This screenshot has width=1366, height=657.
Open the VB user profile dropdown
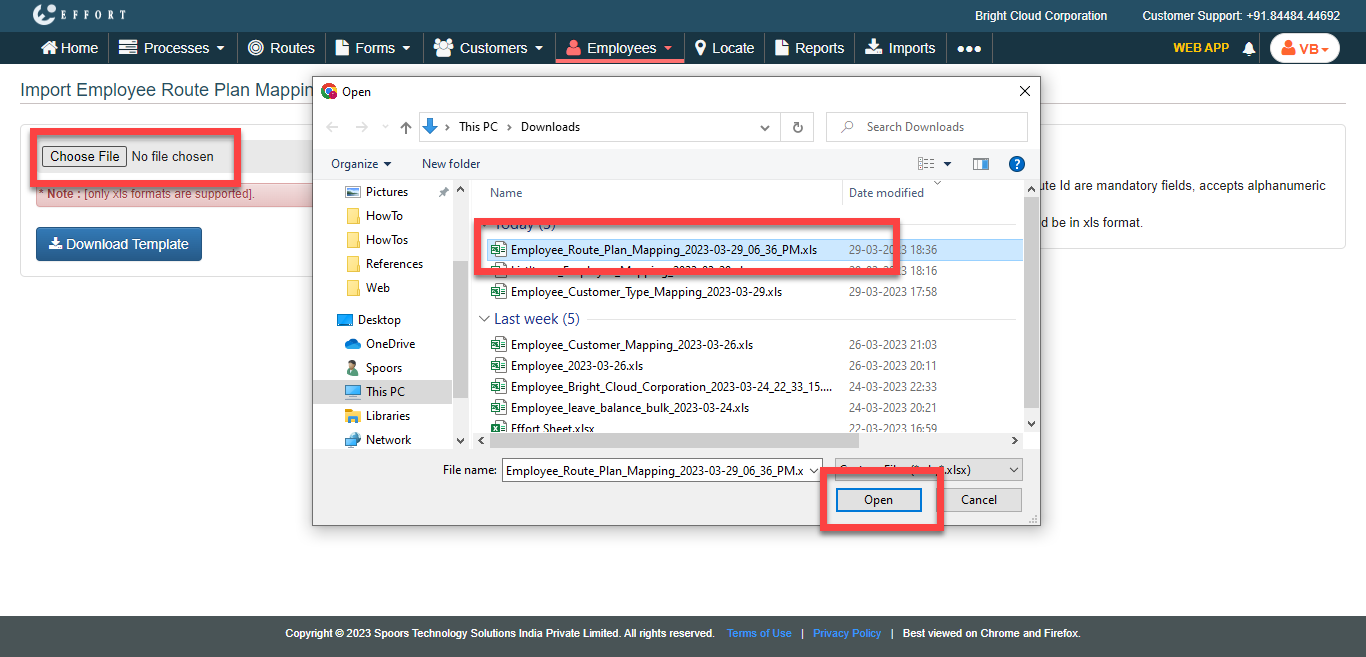pyautogui.click(x=1304, y=48)
